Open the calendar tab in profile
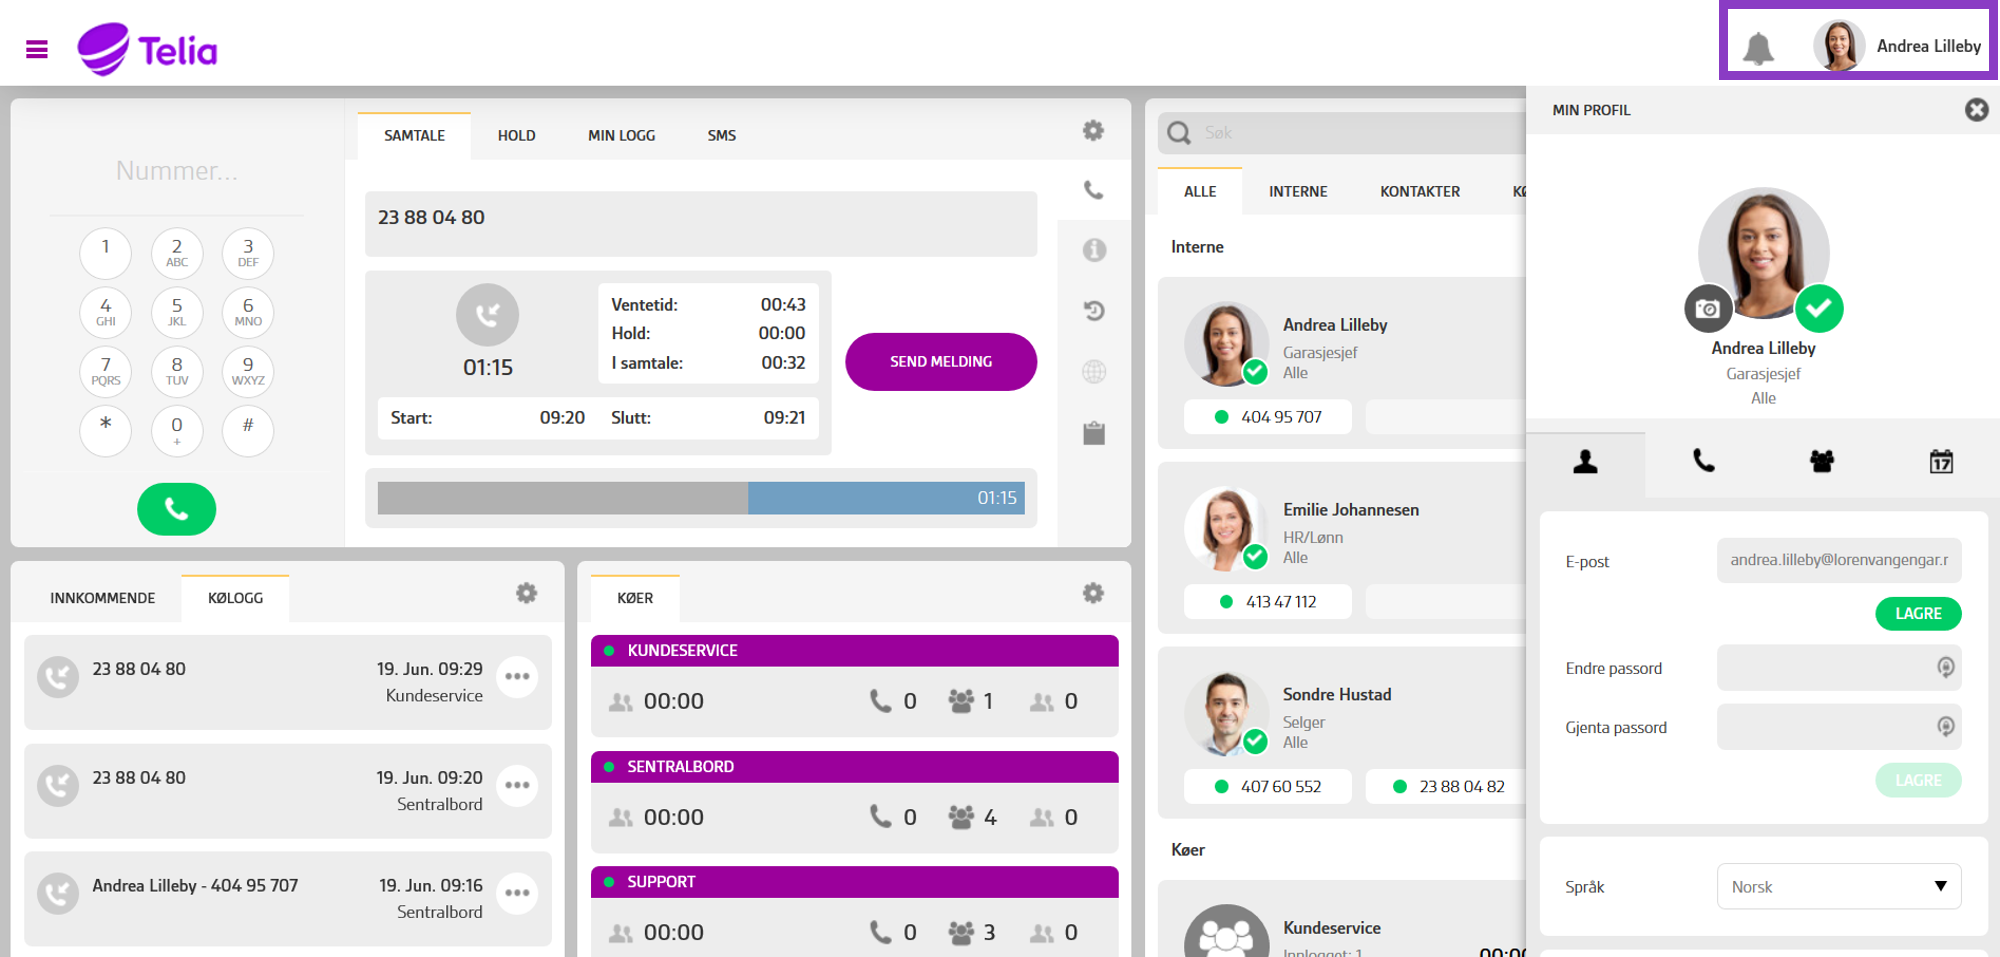2000x957 pixels. pyautogui.click(x=1940, y=461)
